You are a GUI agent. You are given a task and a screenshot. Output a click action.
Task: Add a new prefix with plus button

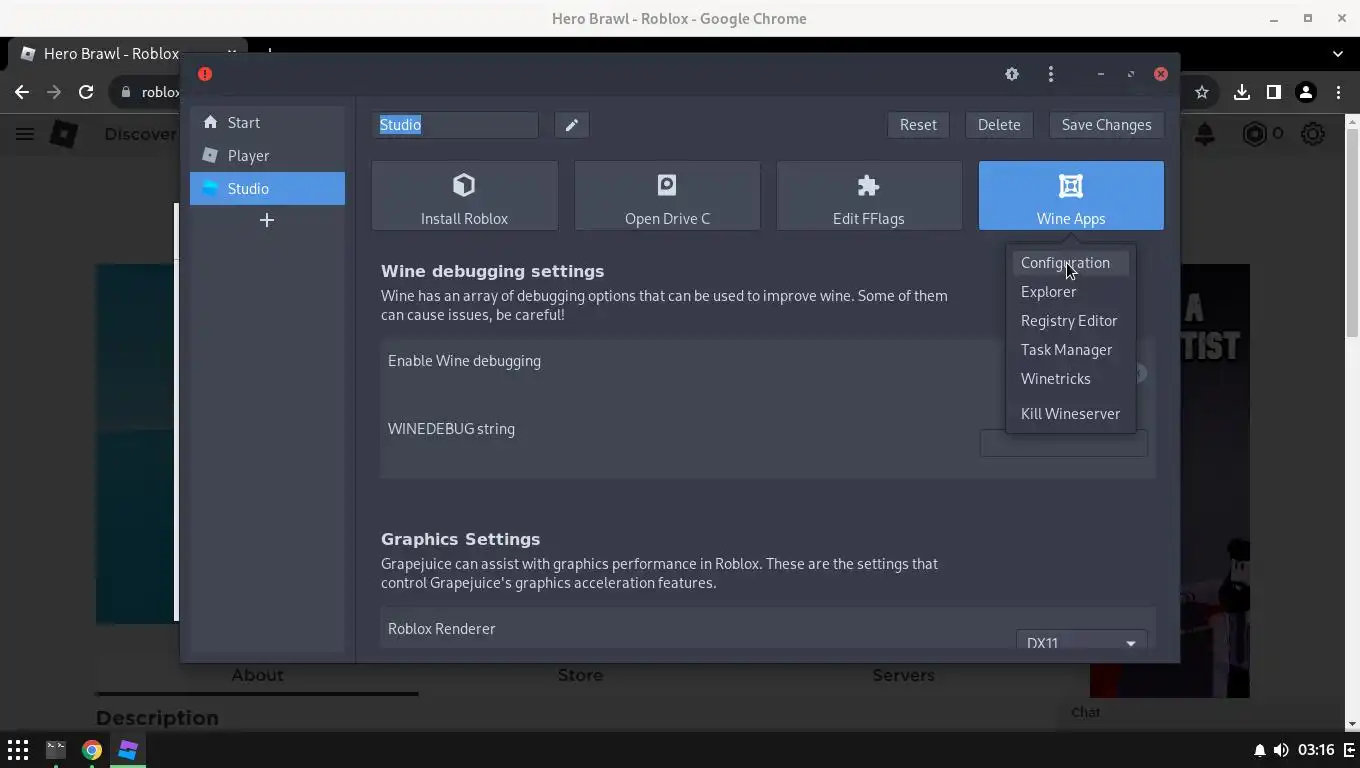(267, 220)
